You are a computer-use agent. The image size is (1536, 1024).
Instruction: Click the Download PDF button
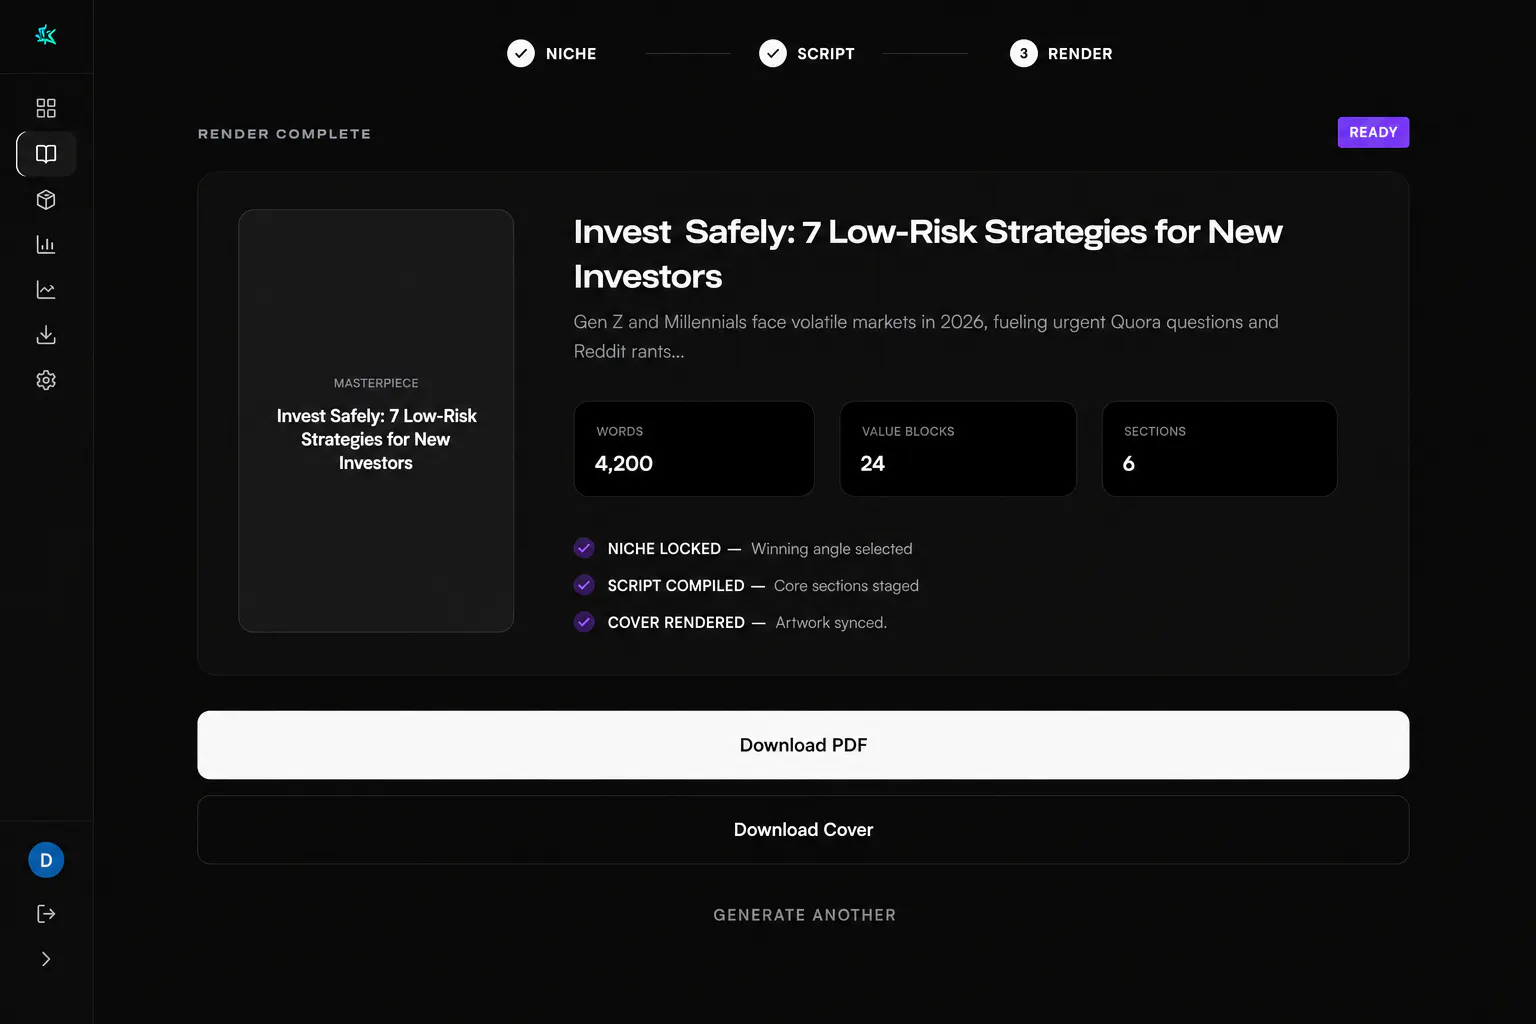pyautogui.click(x=803, y=745)
